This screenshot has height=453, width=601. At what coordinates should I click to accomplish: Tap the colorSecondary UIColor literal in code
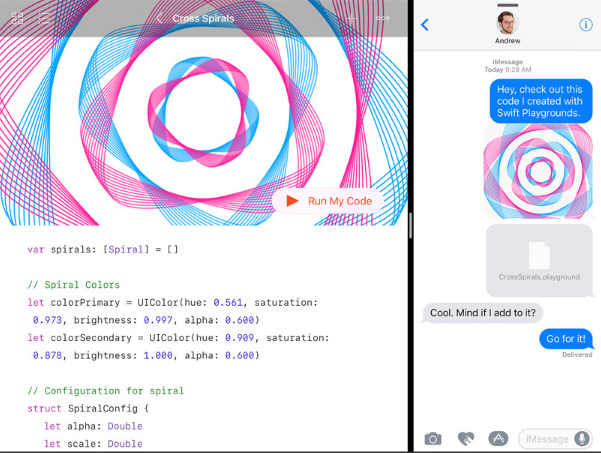pos(205,337)
